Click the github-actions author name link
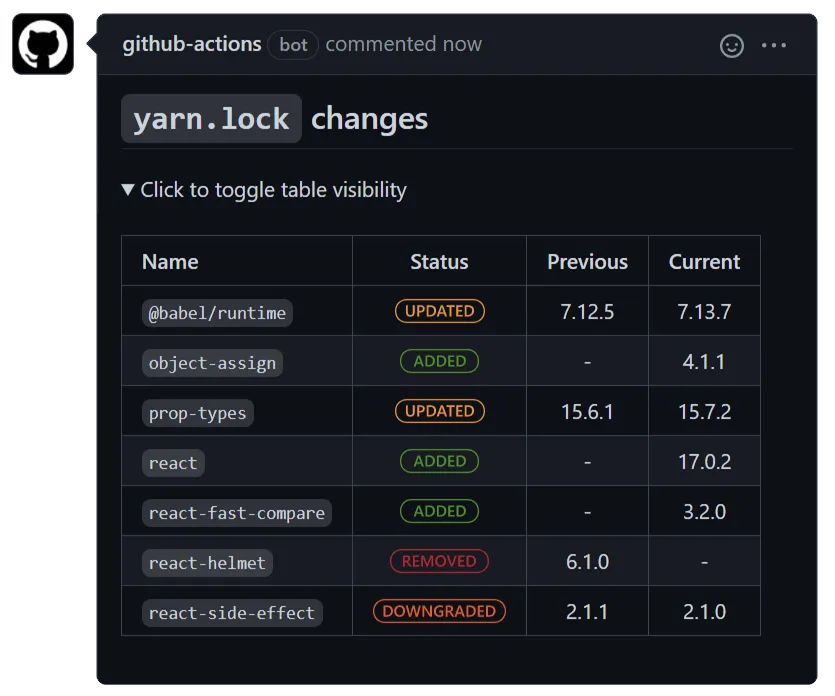Viewport: 835px width, 696px height. click(192, 45)
